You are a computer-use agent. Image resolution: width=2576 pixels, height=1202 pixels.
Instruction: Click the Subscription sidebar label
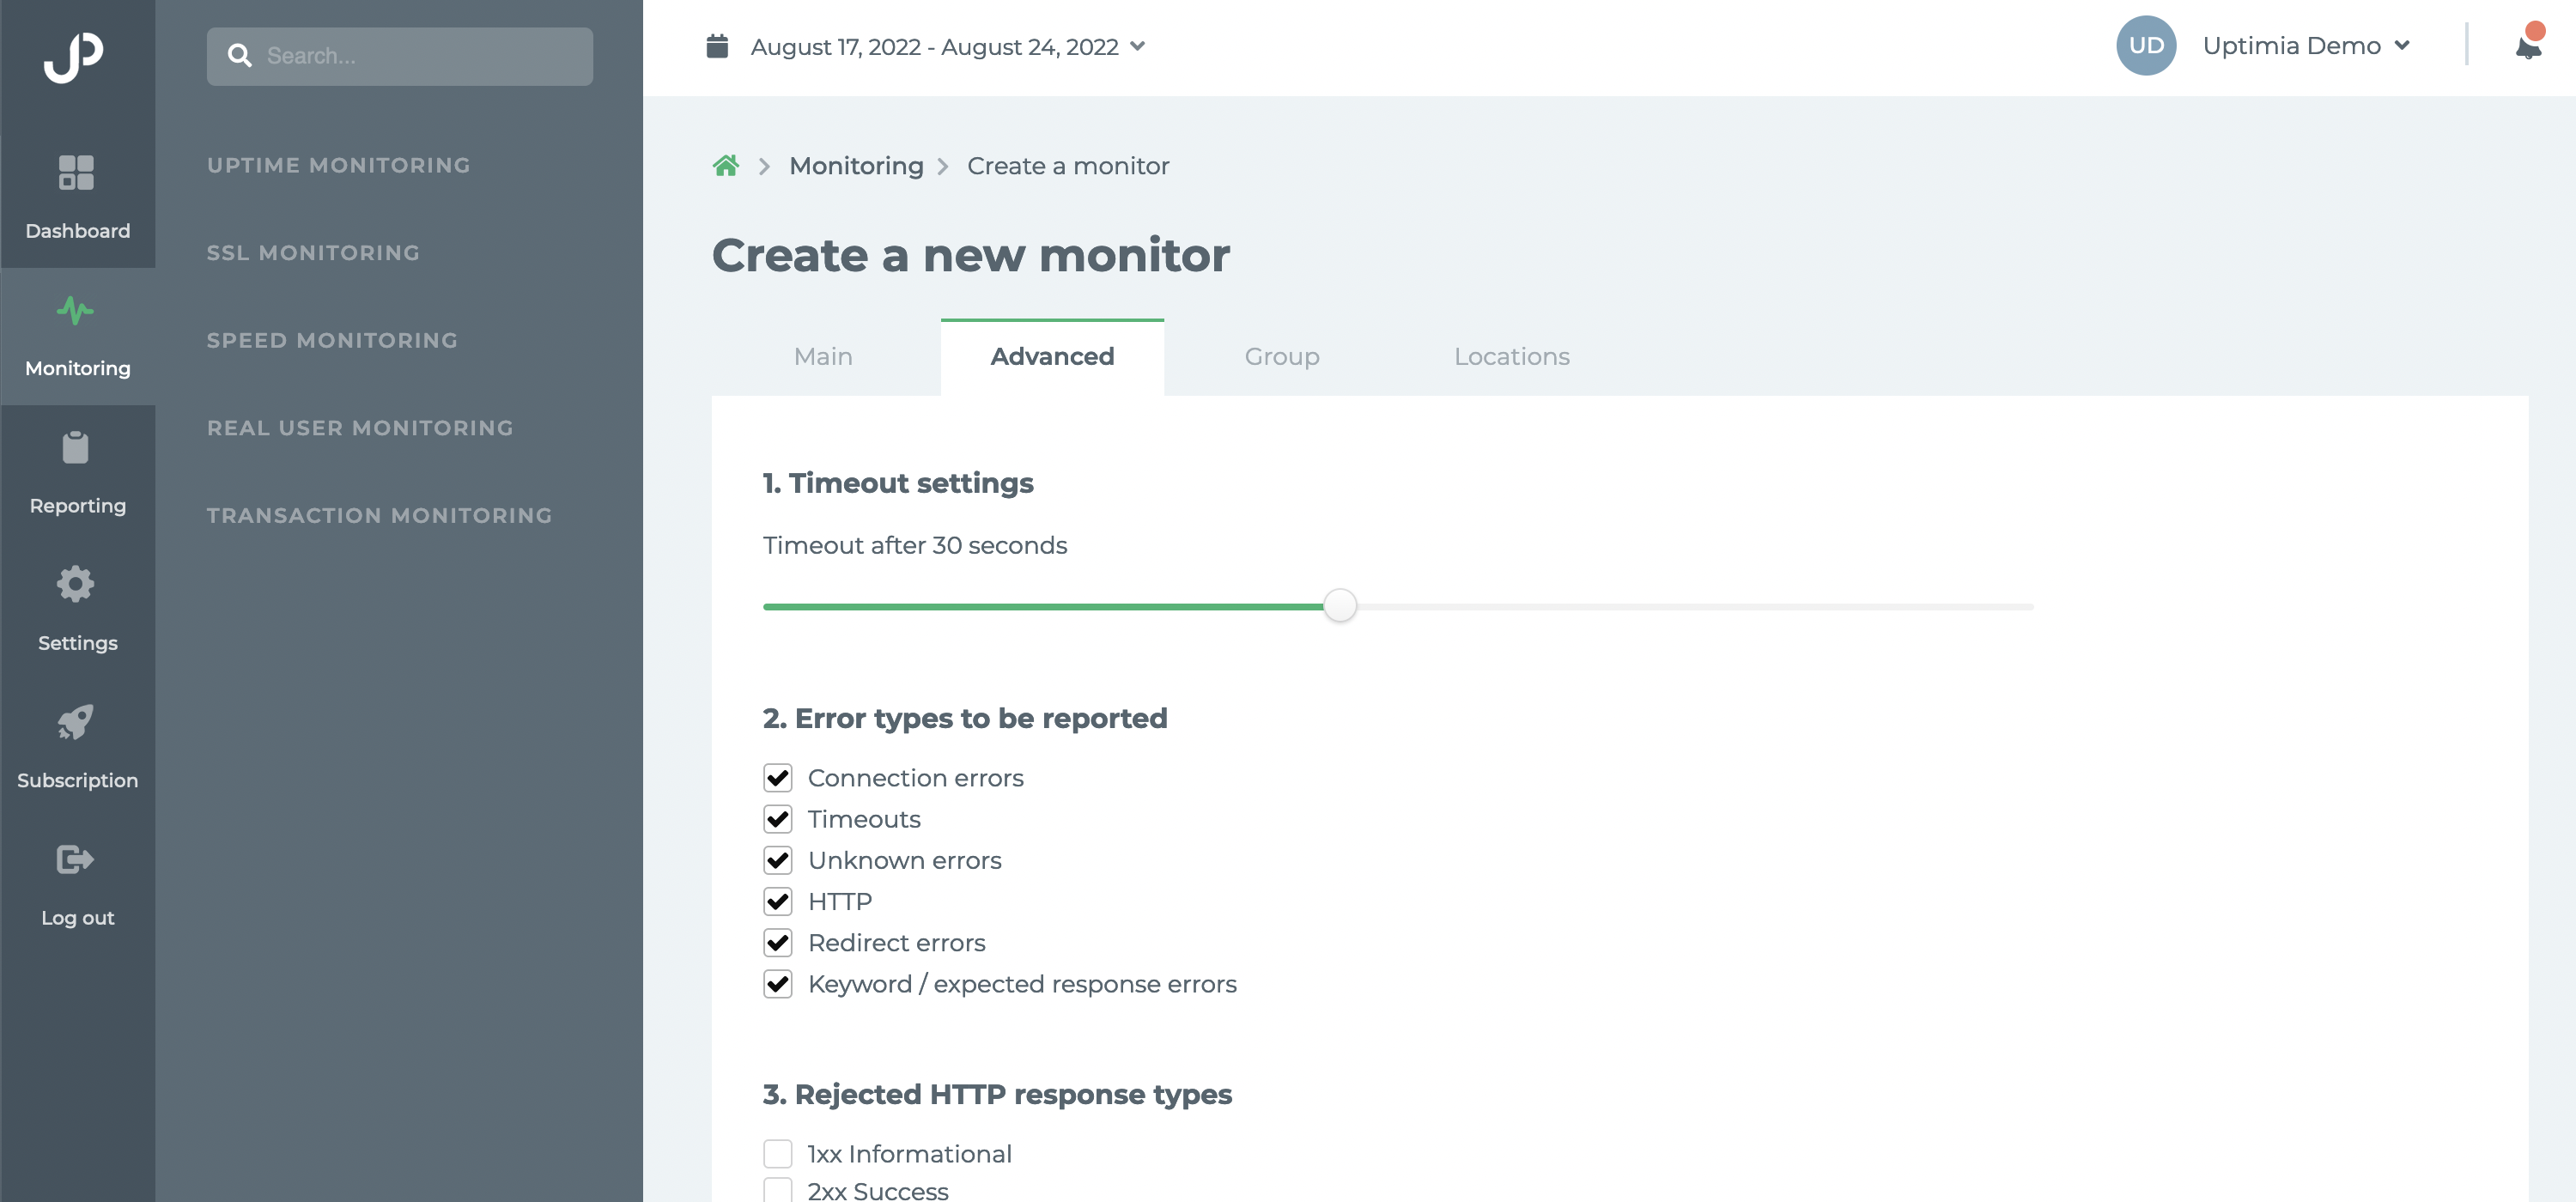(x=78, y=780)
